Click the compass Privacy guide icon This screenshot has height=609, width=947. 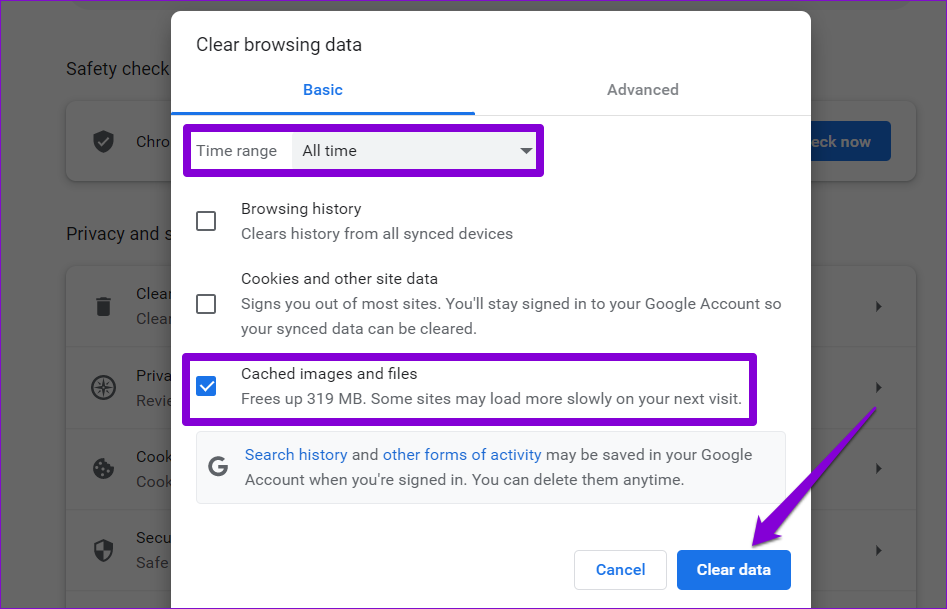coord(103,387)
